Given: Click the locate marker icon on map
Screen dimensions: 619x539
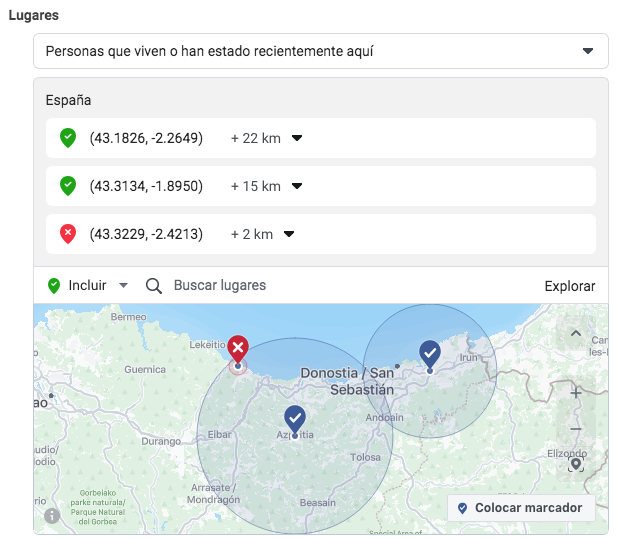Looking at the screenshot, I should (576, 464).
